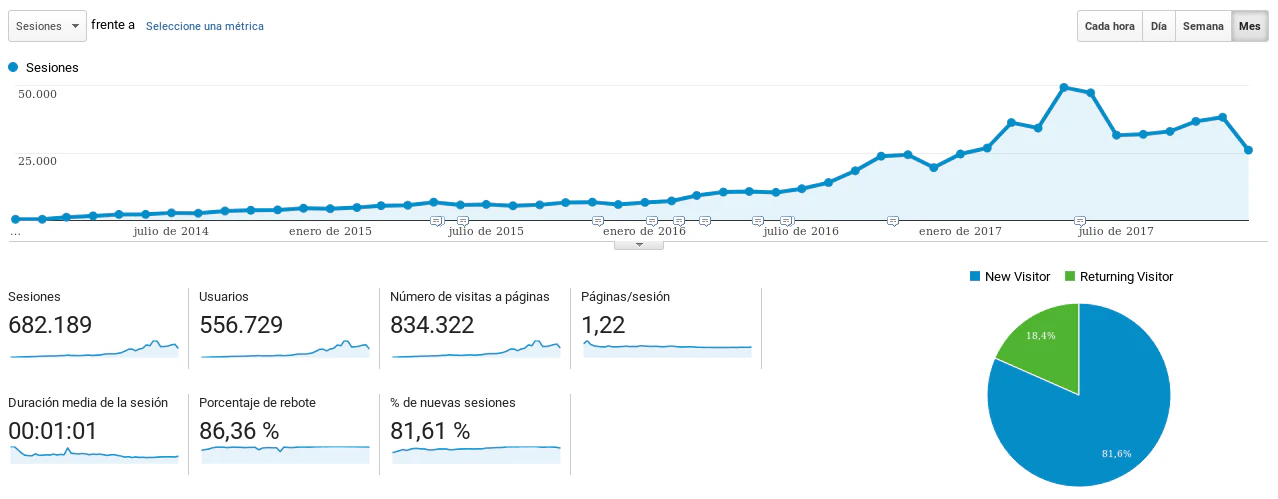Set the chart interval to Semana

pos(1203,26)
